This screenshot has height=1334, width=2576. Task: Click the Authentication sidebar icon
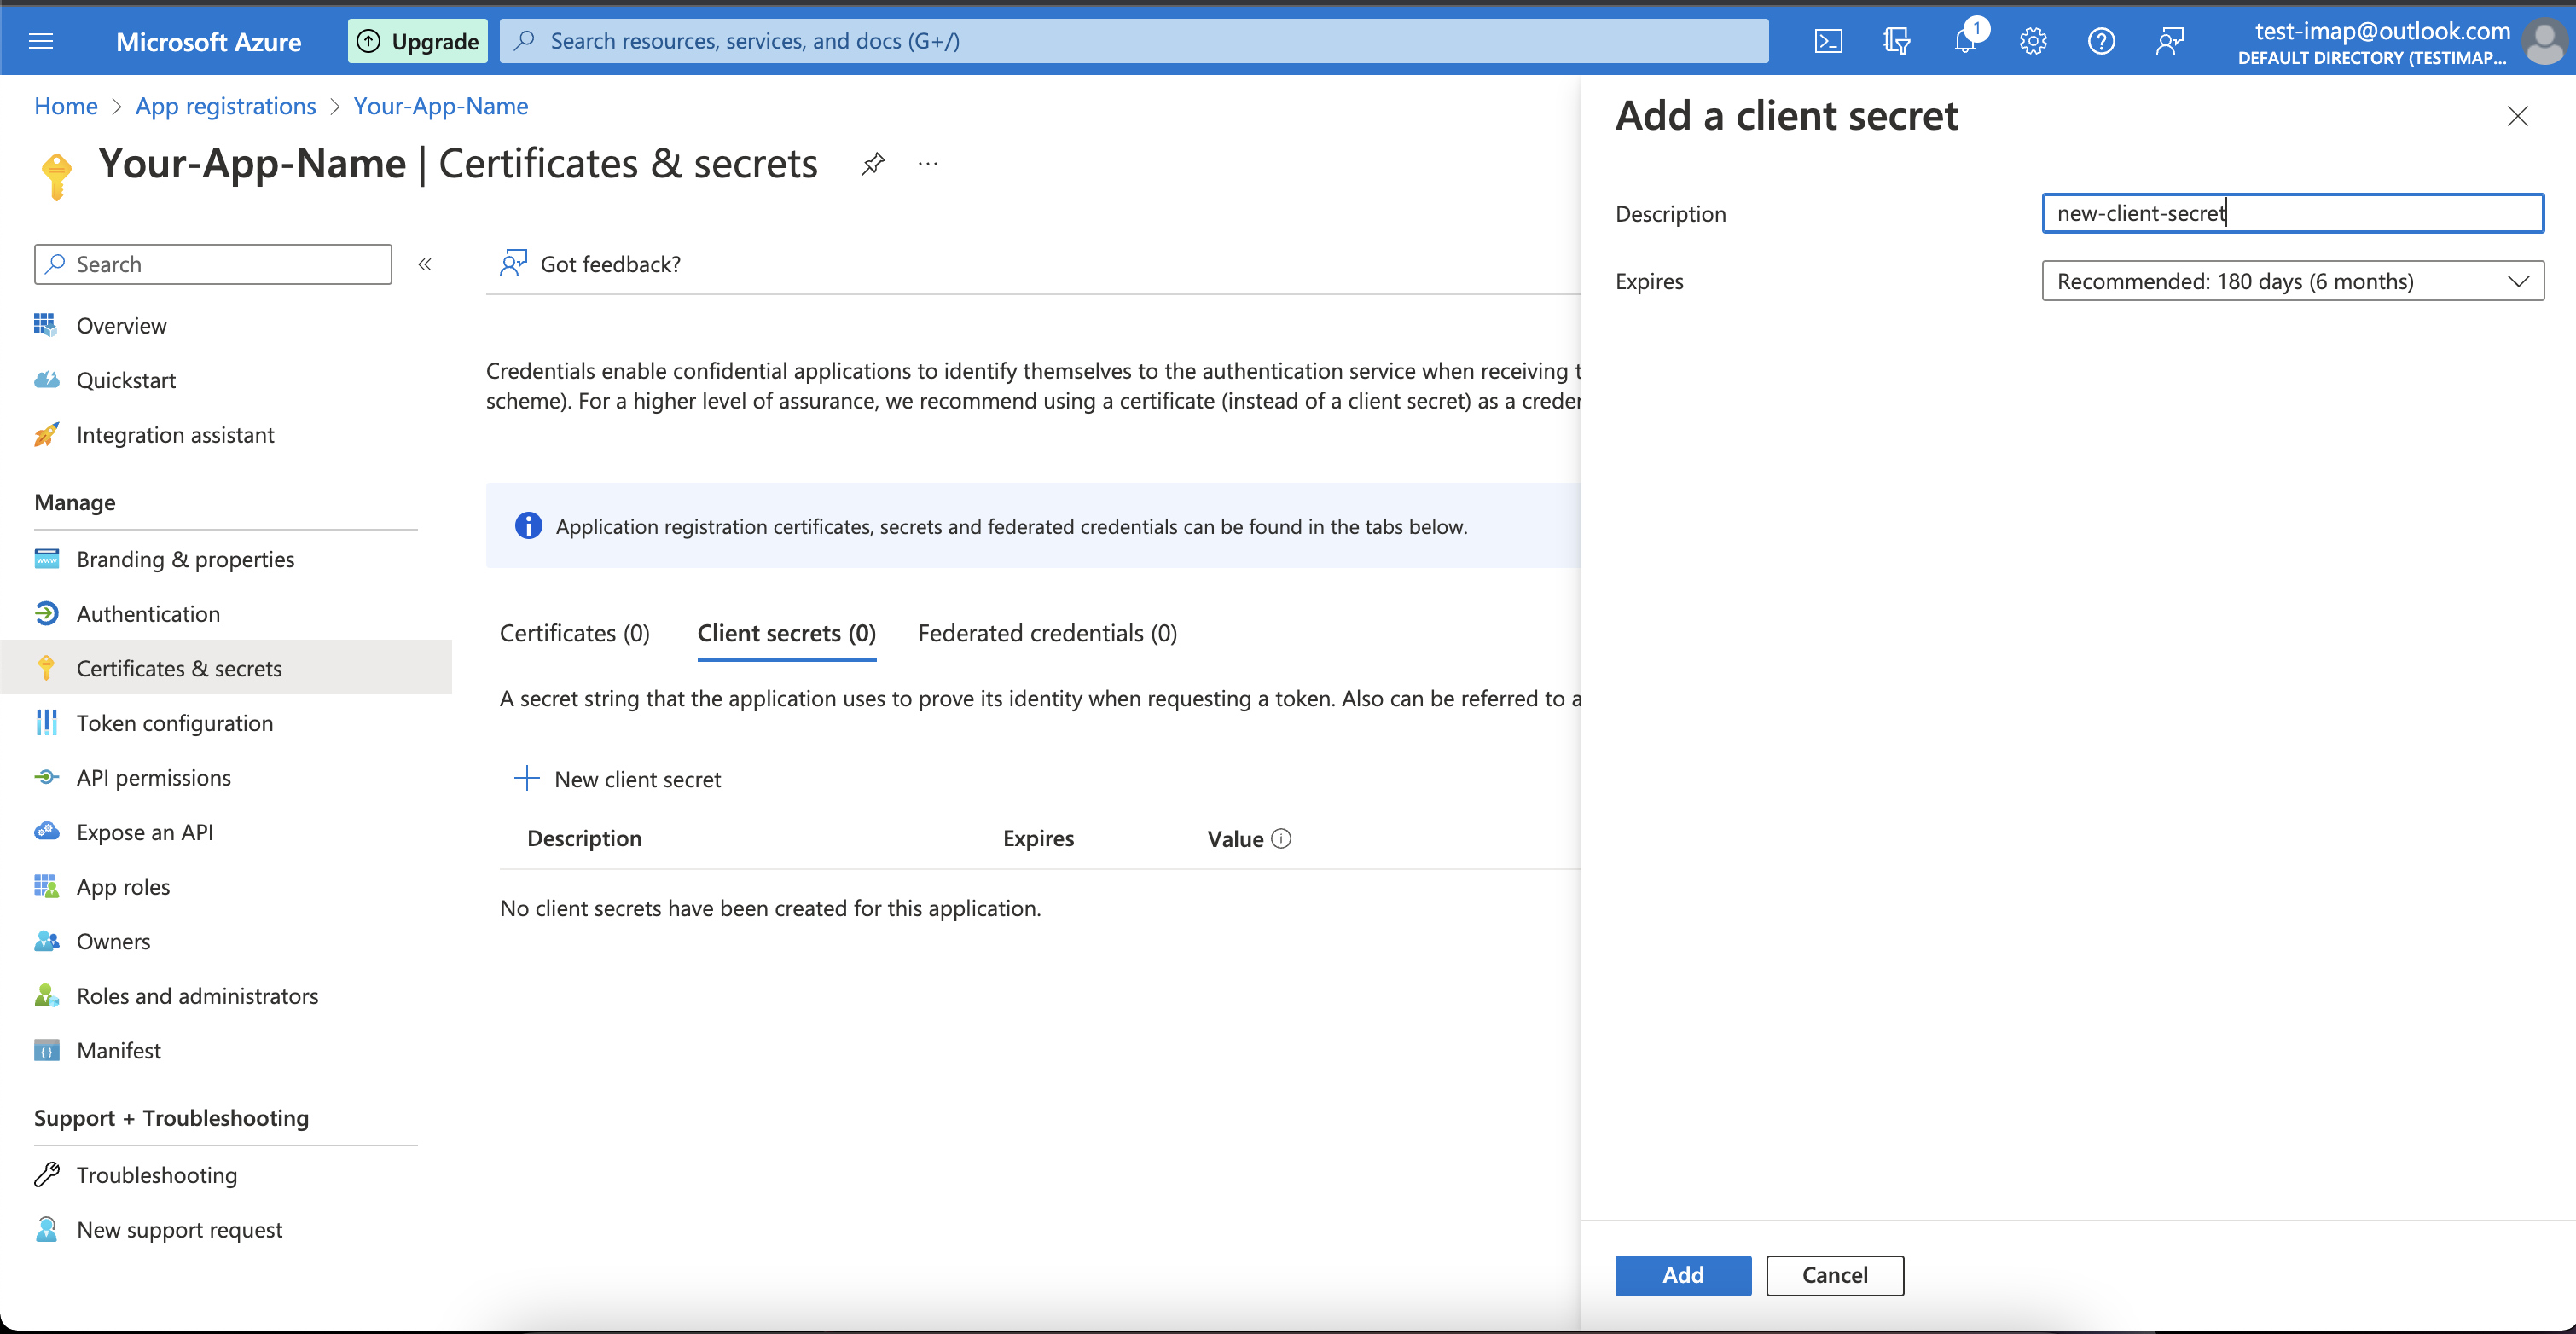click(x=46, y=612)
